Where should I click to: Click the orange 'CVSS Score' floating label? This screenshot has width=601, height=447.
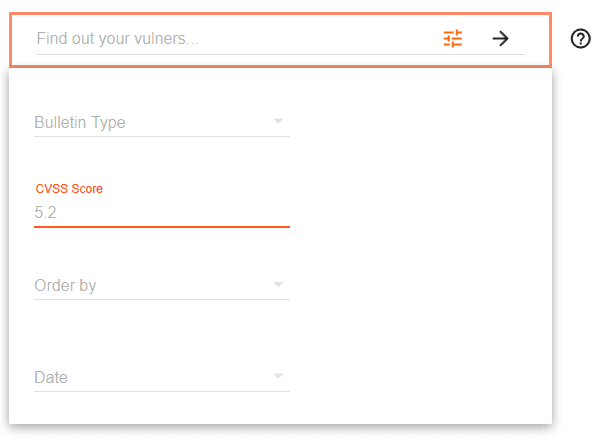(69, 188)
